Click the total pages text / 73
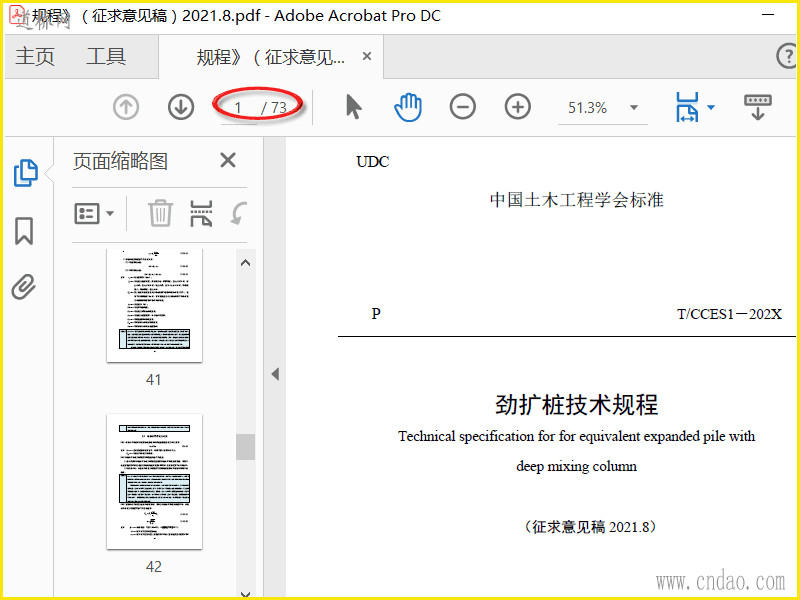This screenshot has width=800, height=600. [274, 108]
